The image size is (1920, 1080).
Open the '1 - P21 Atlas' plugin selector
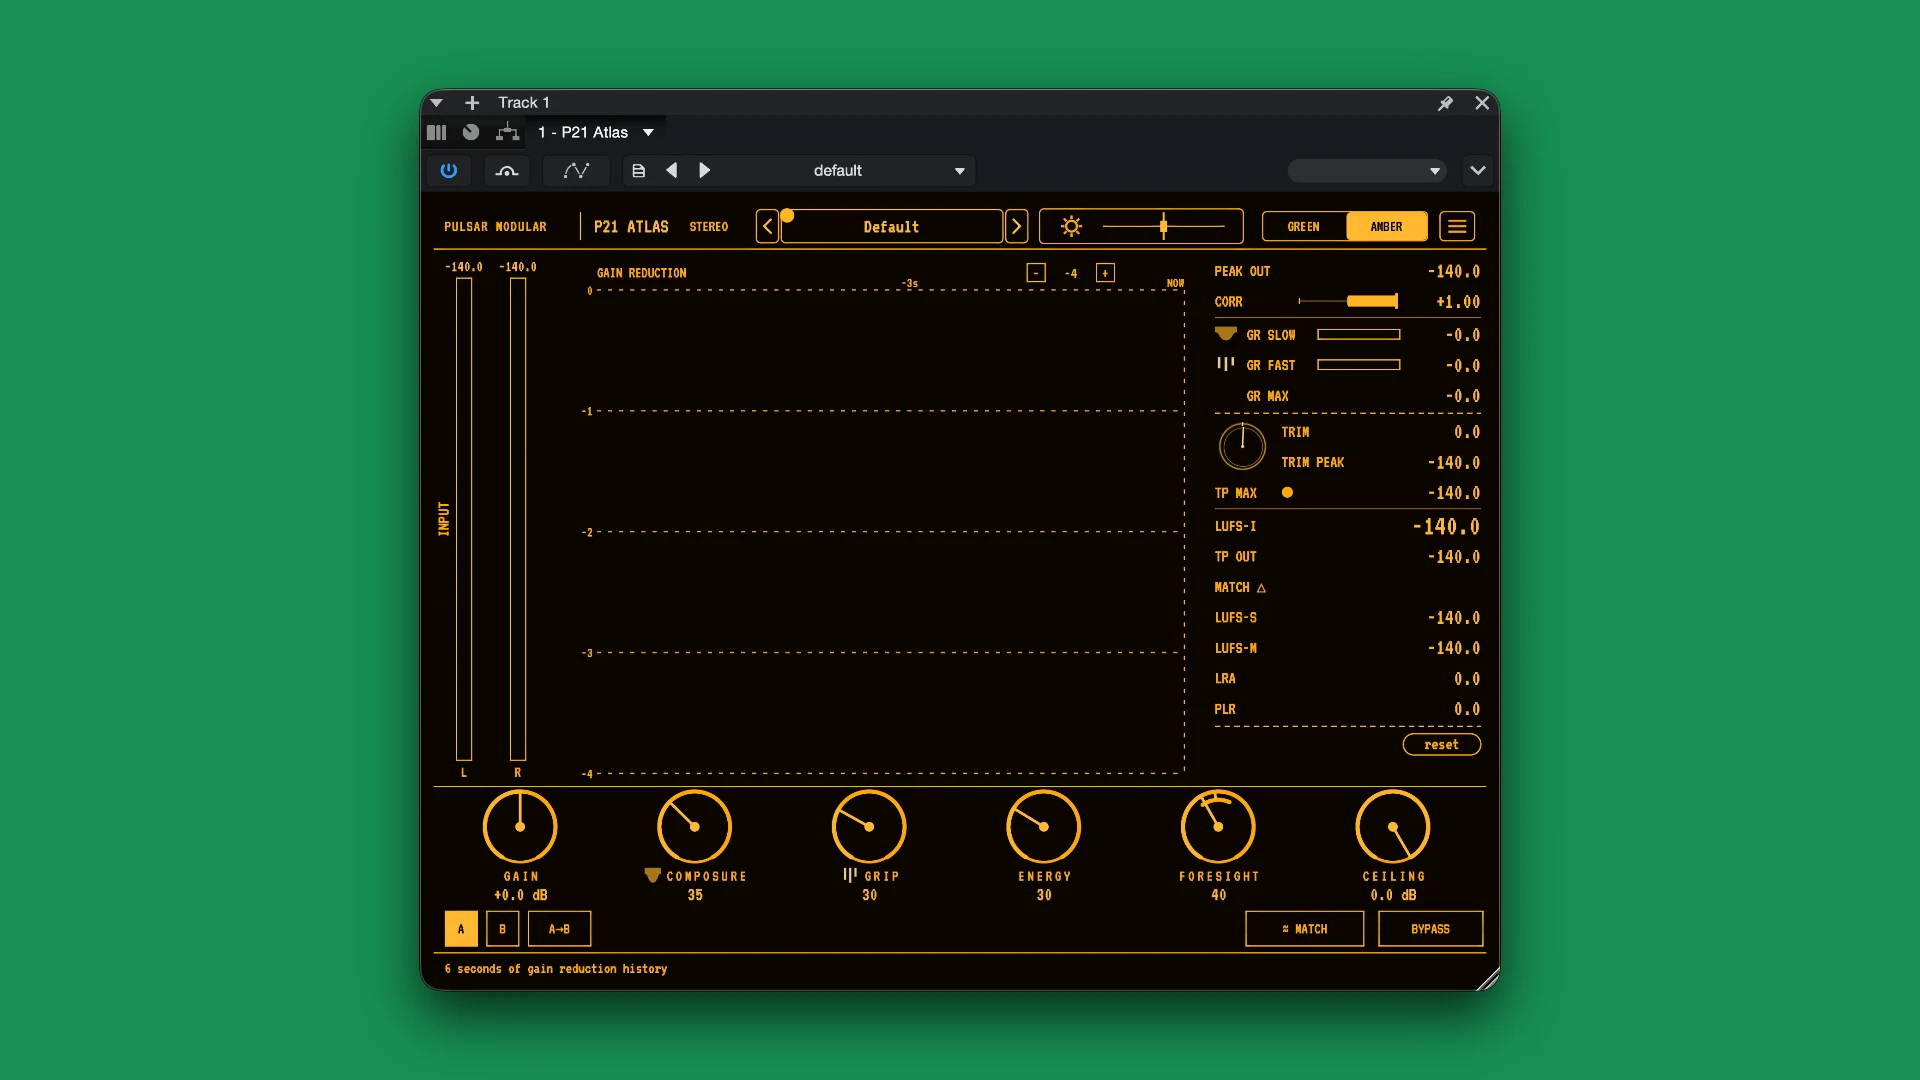[596, 132]
